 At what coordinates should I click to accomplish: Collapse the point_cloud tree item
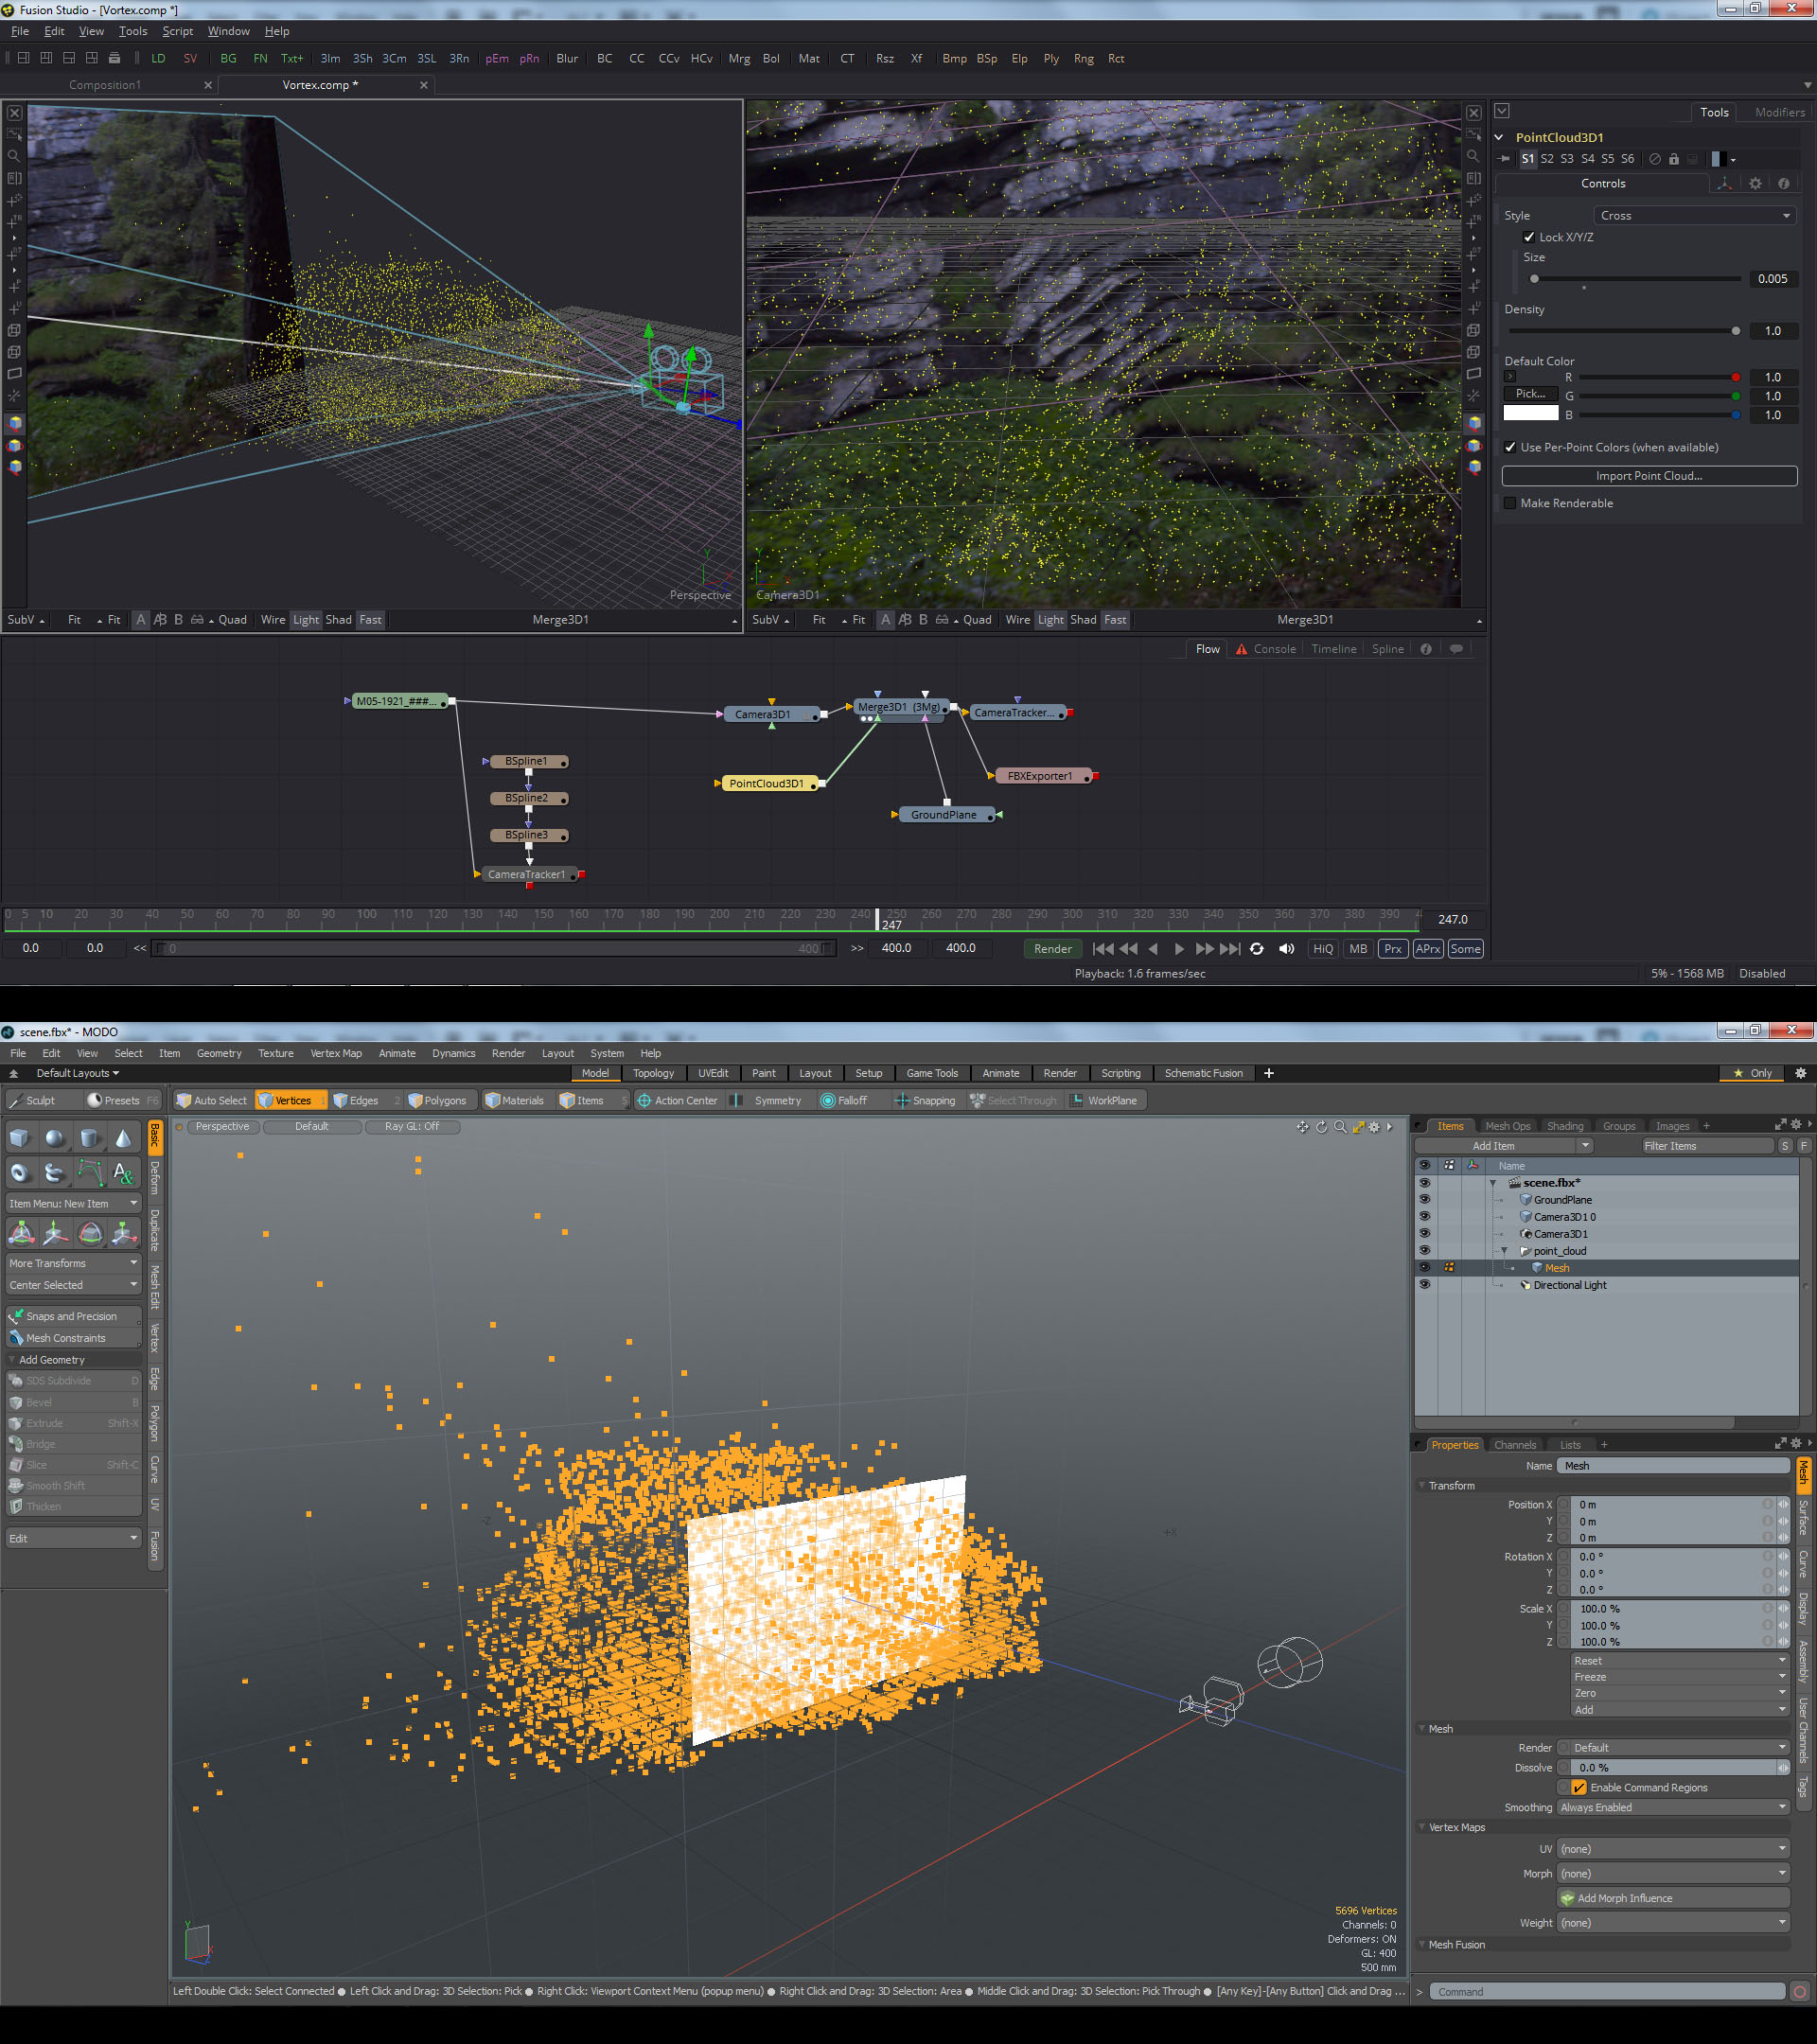[x=1504, y=1251]
